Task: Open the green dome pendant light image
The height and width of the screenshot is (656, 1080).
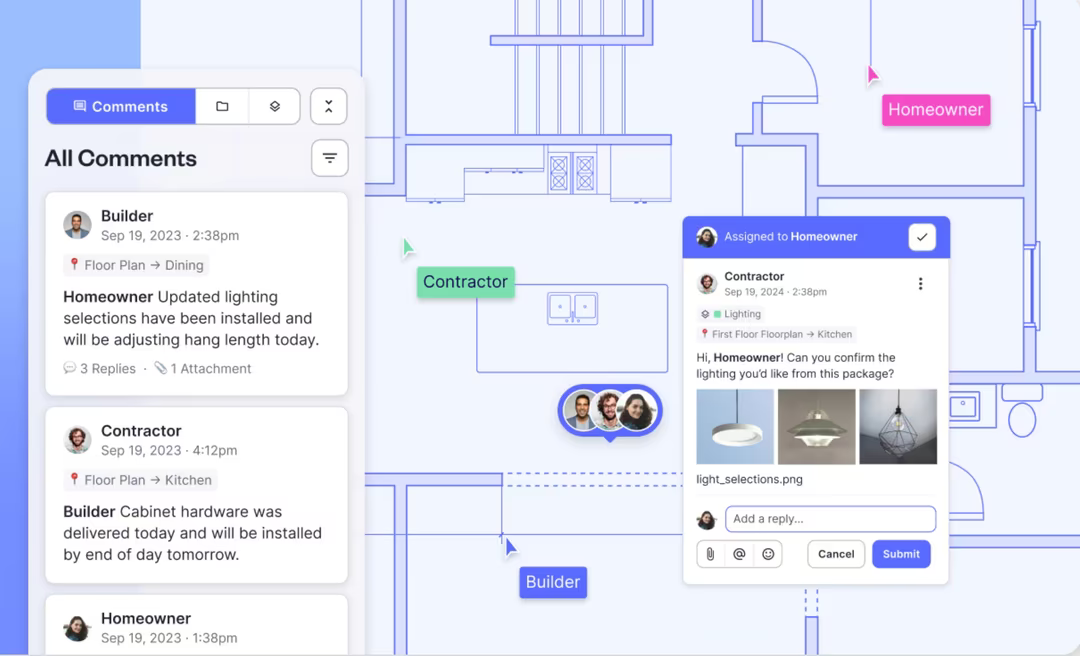Action: [816, 427]
